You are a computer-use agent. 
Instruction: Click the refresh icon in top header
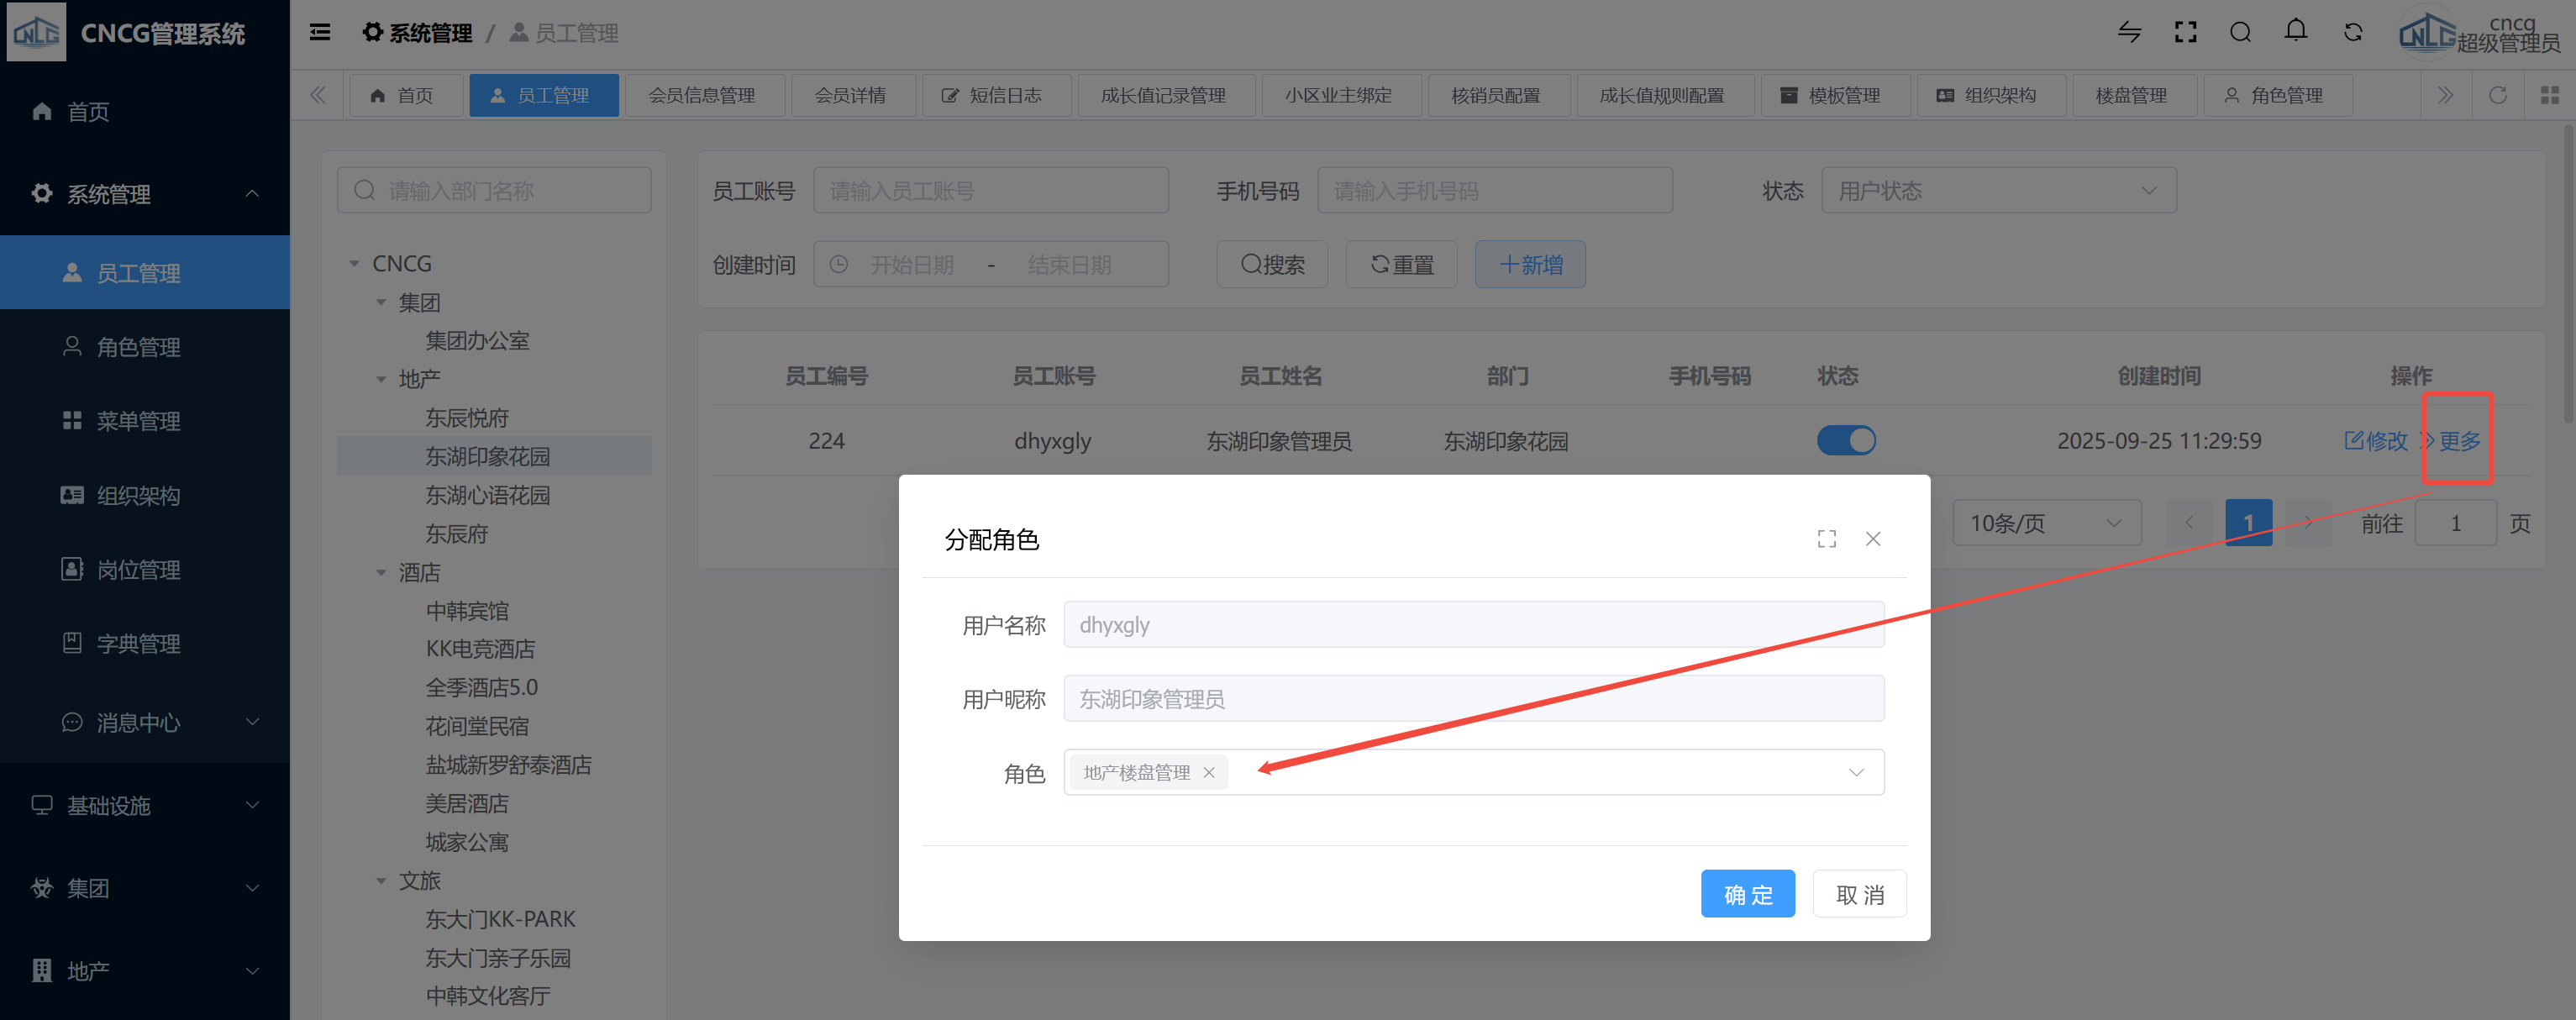coord(2352,33)
